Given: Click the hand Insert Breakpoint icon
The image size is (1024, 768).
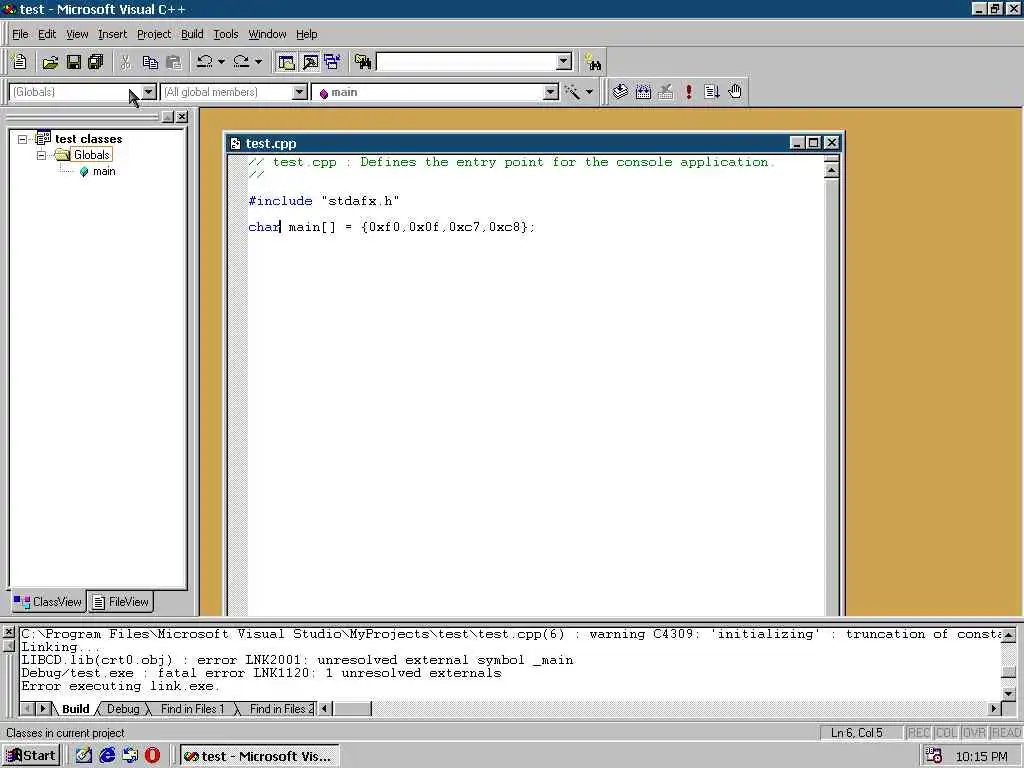Looking at the screenshot, I should click(x=735, y=92).
